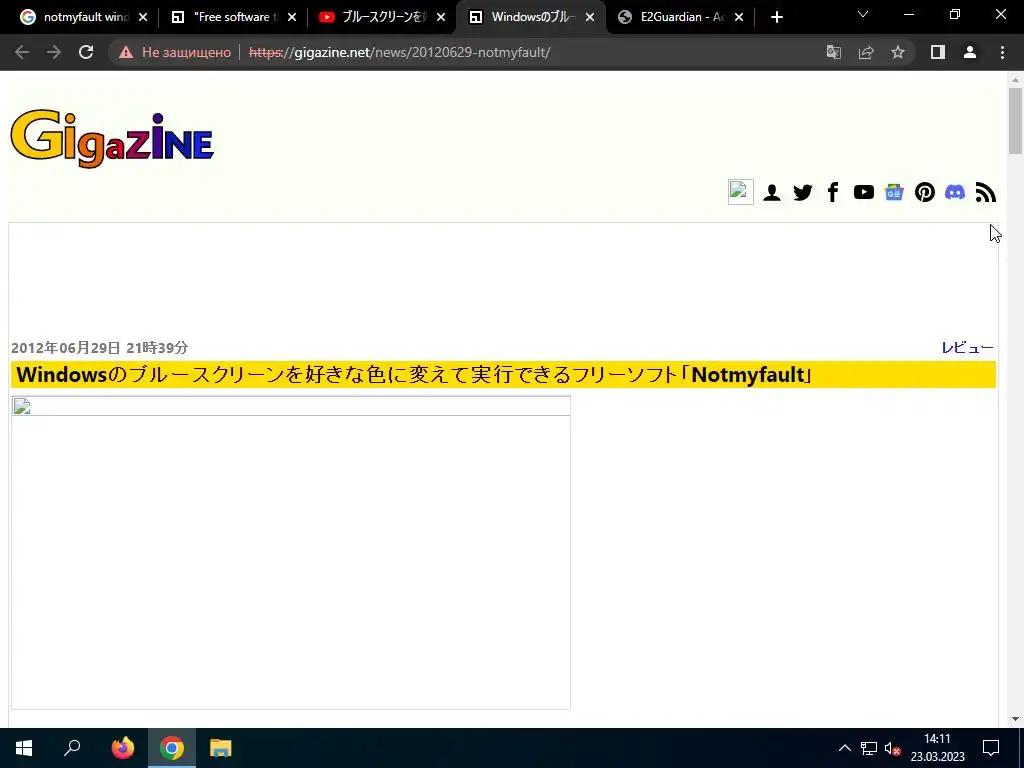
Task: Click the broken article image placeholder
Action: (291, 552)
